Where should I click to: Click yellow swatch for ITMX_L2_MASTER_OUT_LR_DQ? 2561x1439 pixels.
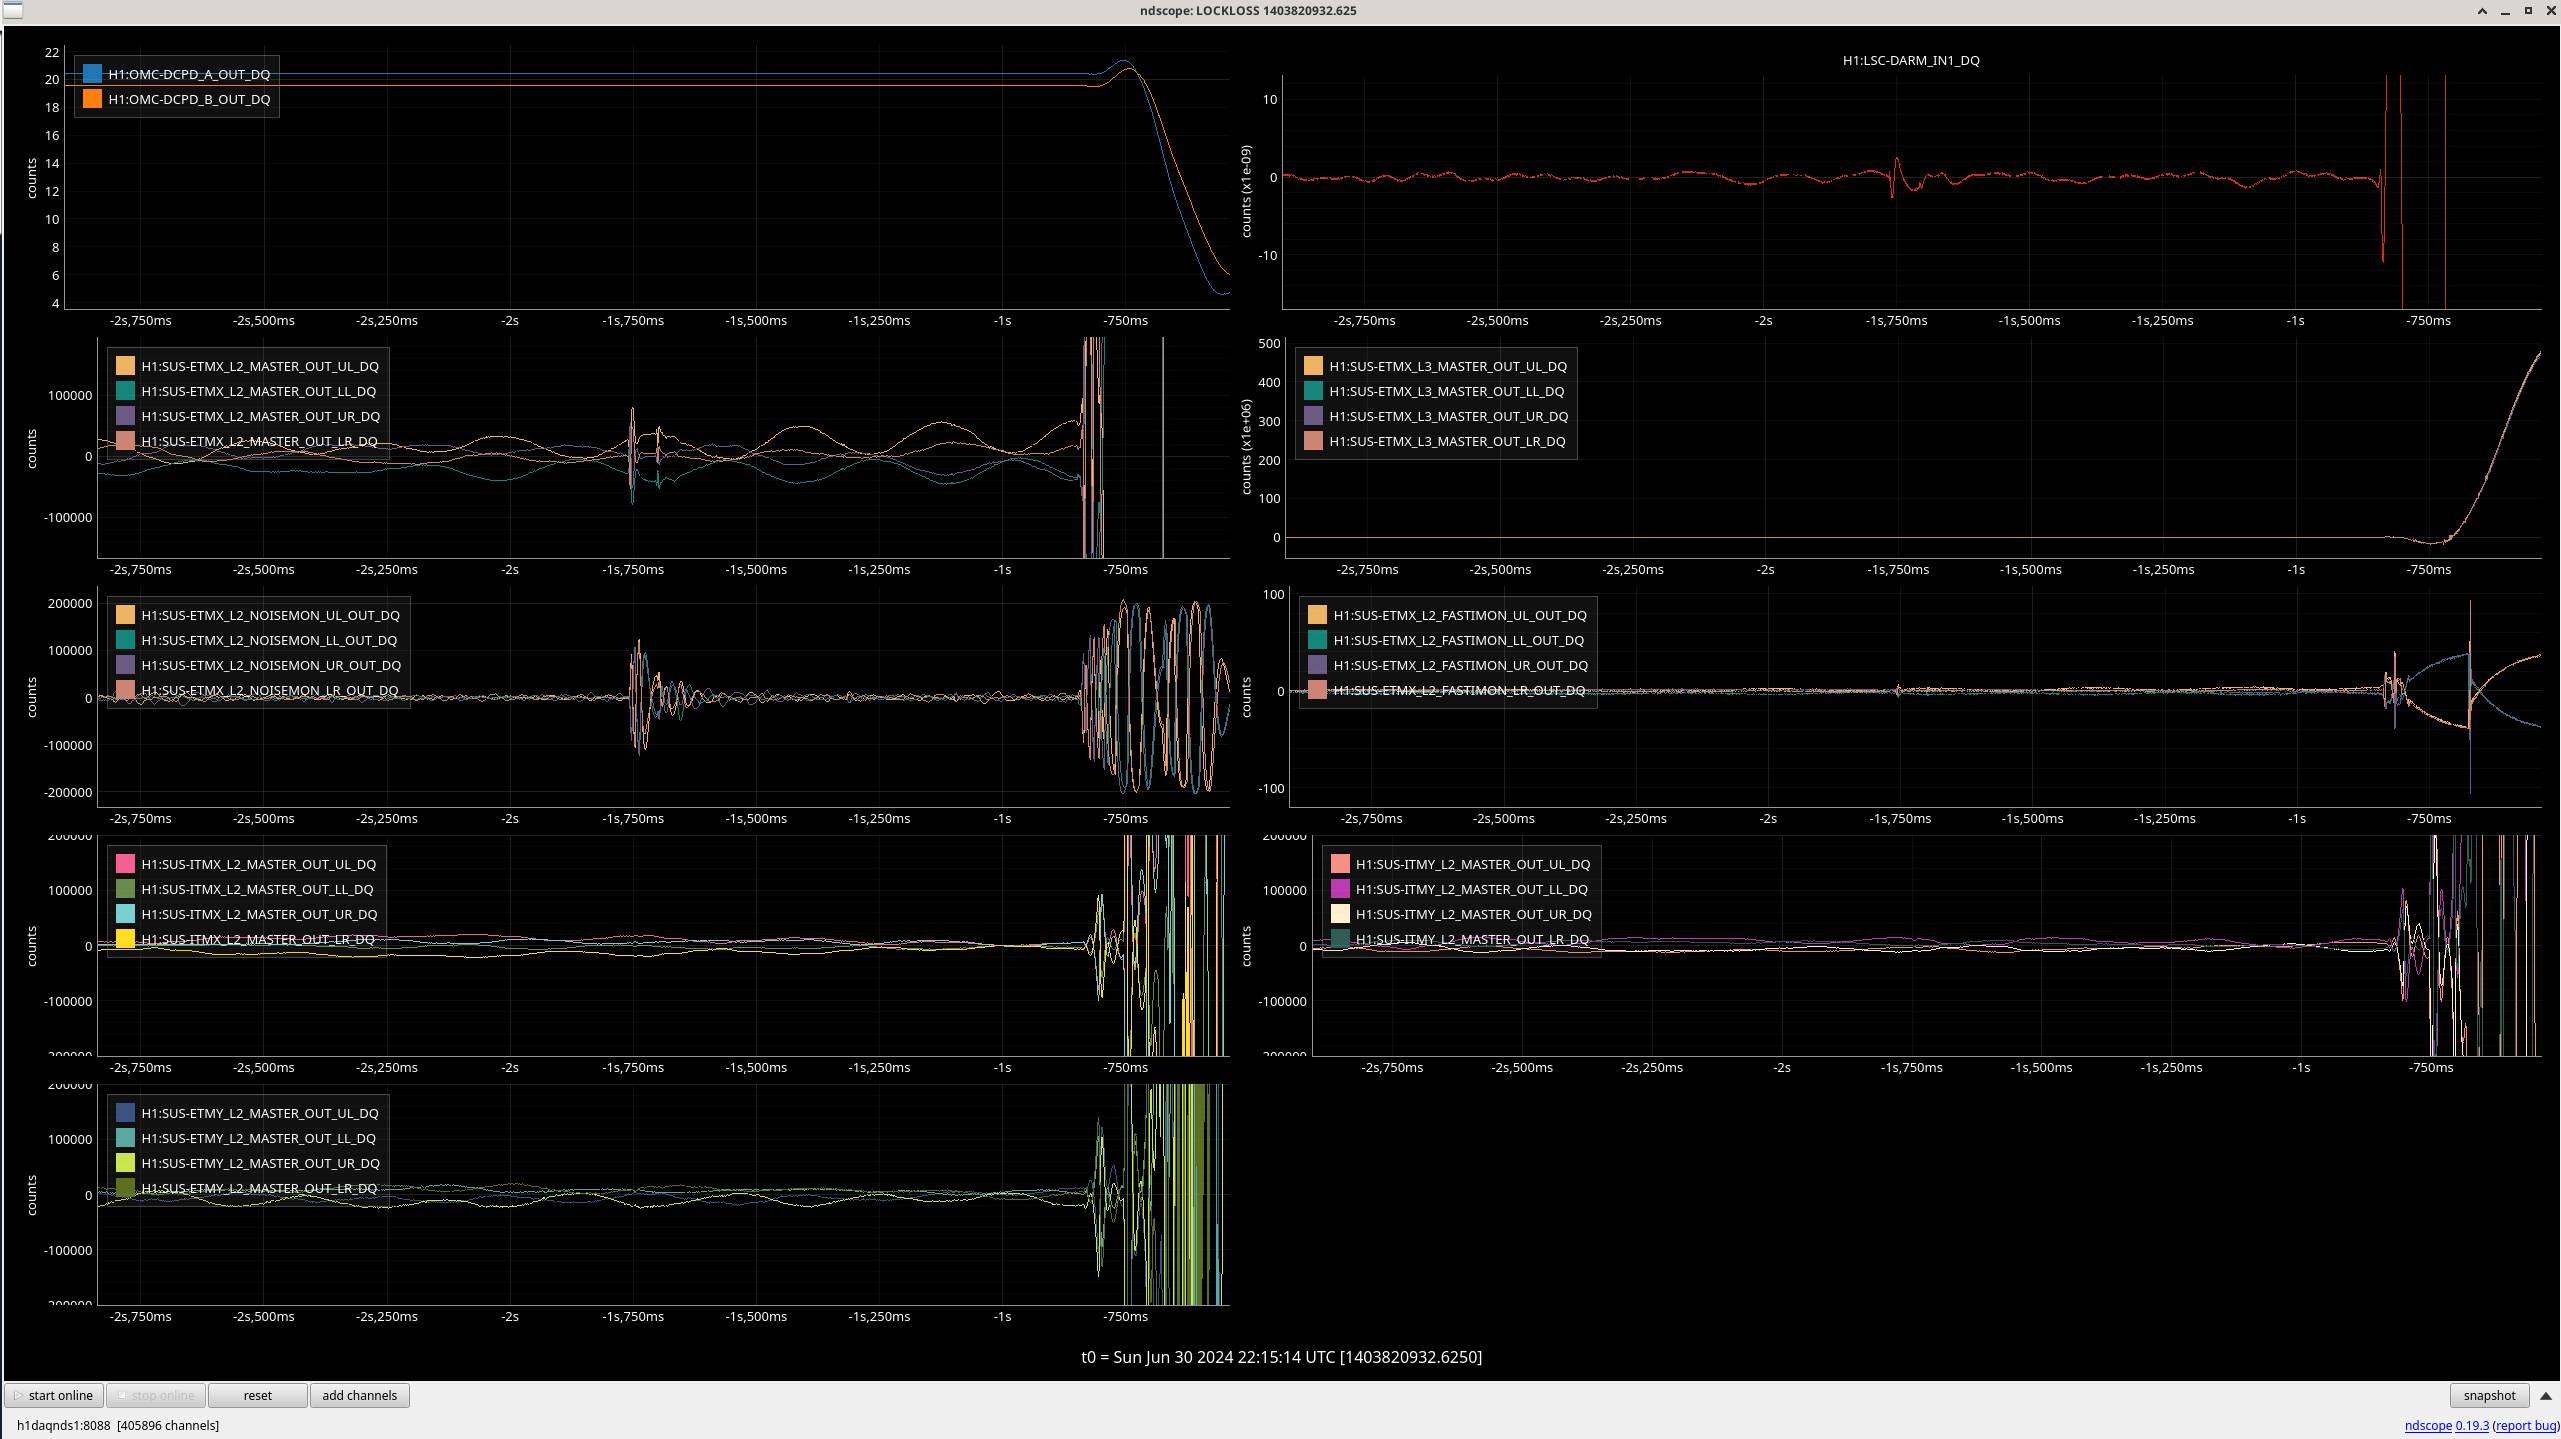click(x=126, y=939)
